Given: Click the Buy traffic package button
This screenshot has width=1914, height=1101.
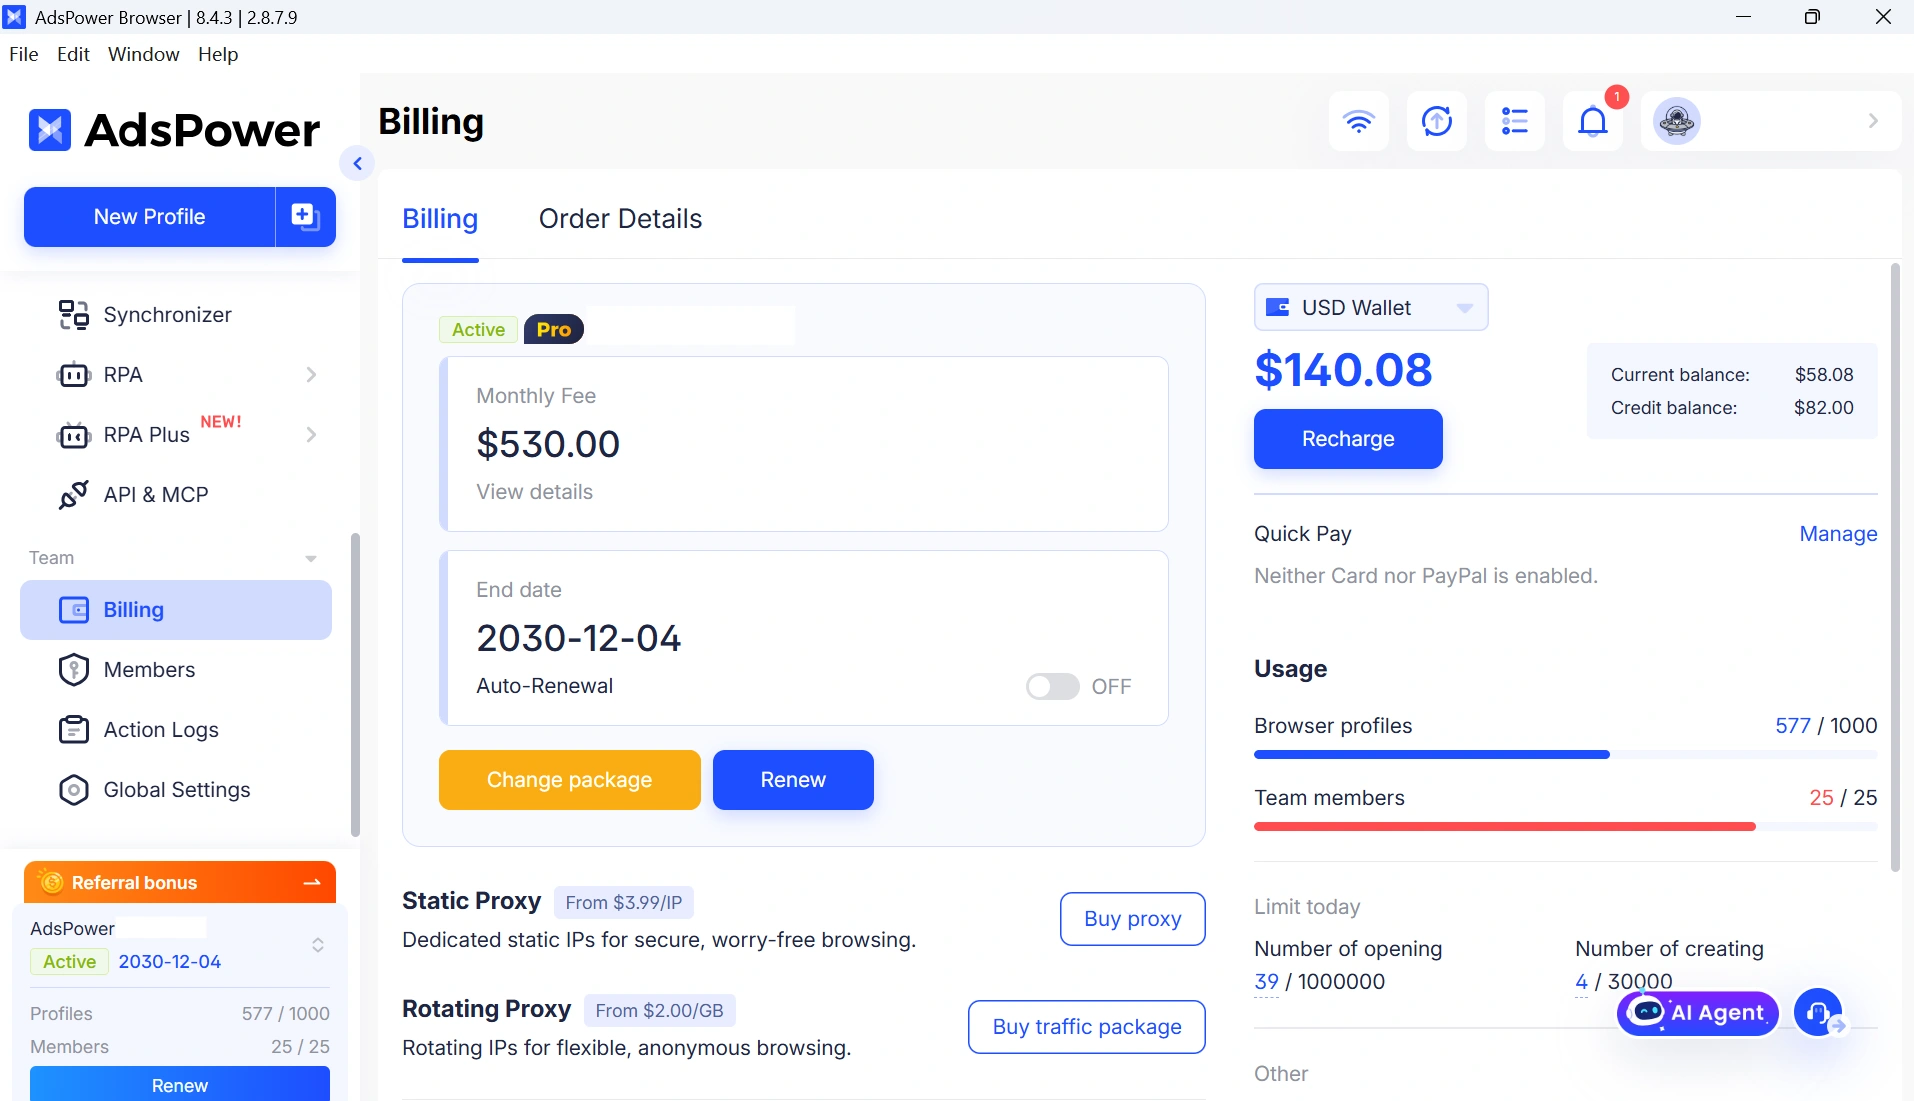Looking at the screenshot, I should tap(1087, 1027).
